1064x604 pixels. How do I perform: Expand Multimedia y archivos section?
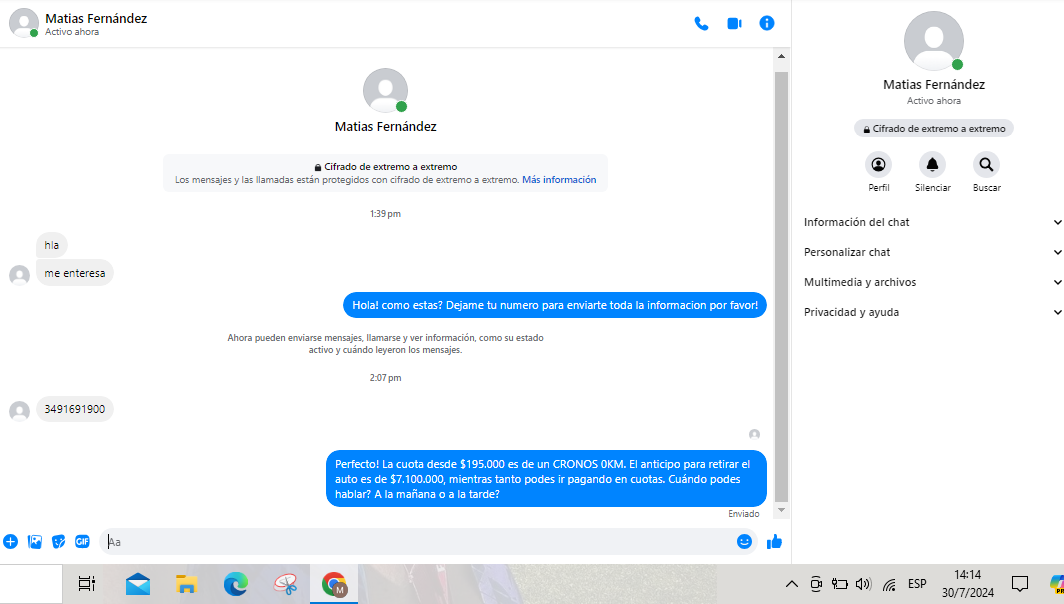click(x=930, y=282)
